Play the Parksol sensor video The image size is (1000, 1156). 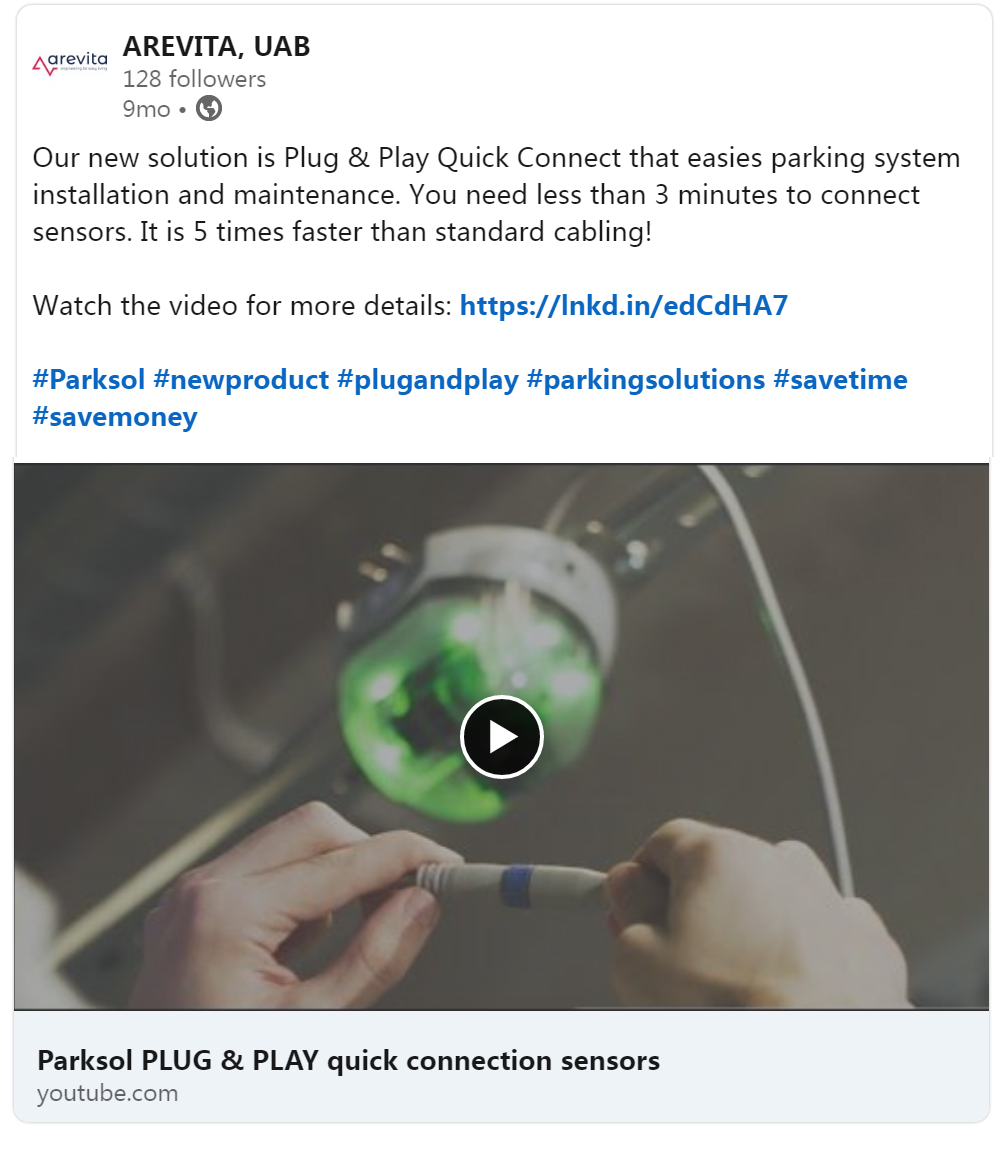click(501, 737)
